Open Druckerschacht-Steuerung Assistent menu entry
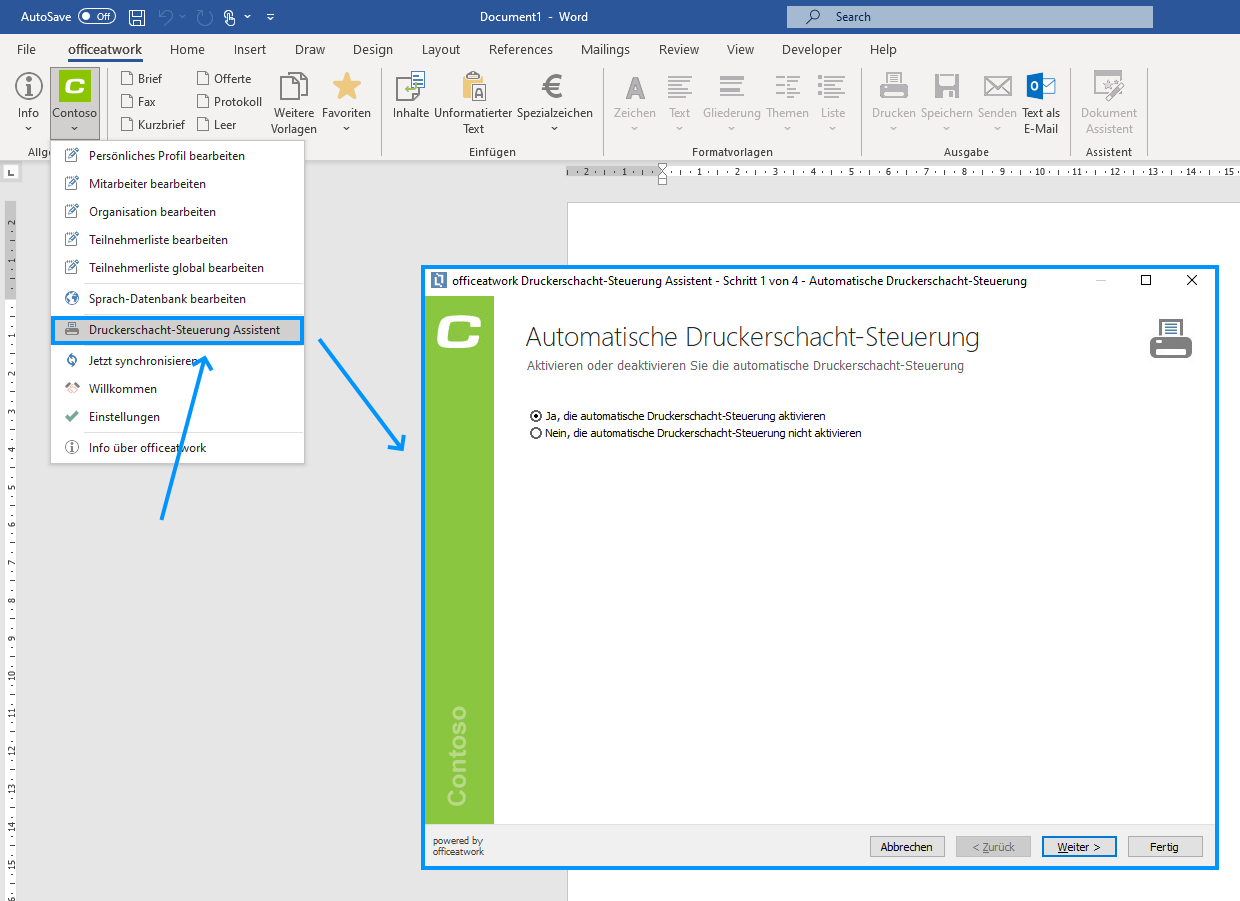This screenshot has height=901, width=1240. click(177, 330)
